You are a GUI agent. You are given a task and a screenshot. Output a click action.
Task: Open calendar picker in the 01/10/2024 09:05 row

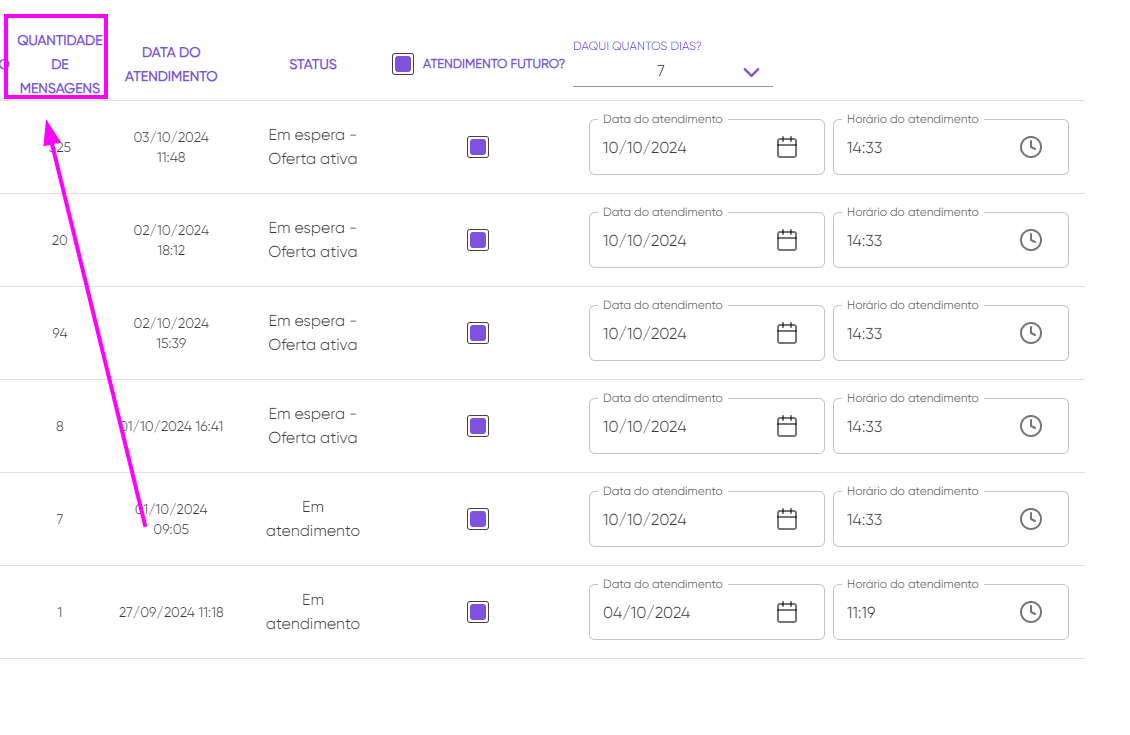[786, 519]
